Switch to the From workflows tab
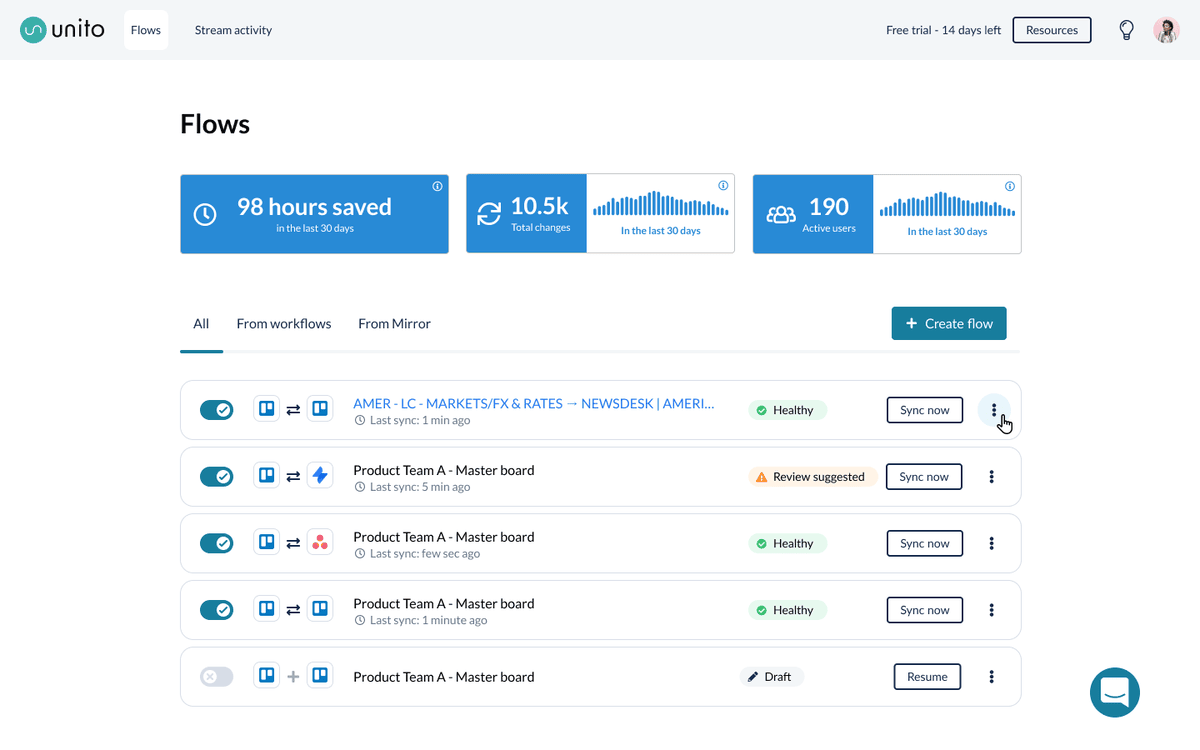The width and height of the screenshot is (1200, 750). click(x=283, y=324)
